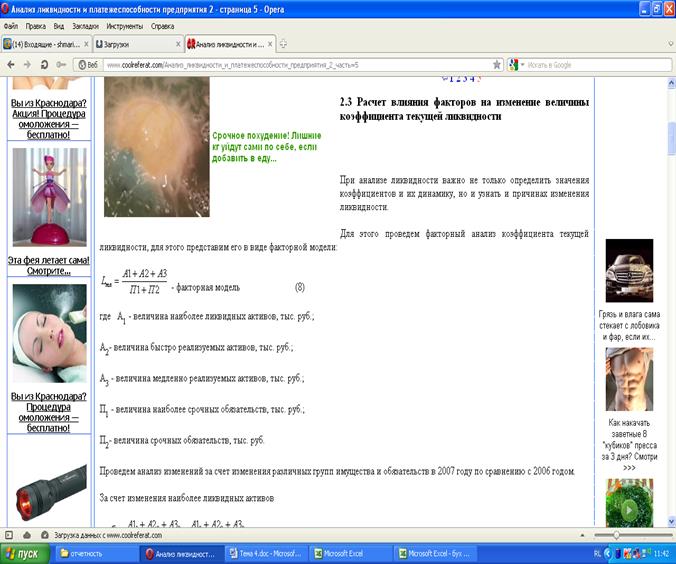
Task: Click the section 2.3 heading text
Action: tap(464, 109)
